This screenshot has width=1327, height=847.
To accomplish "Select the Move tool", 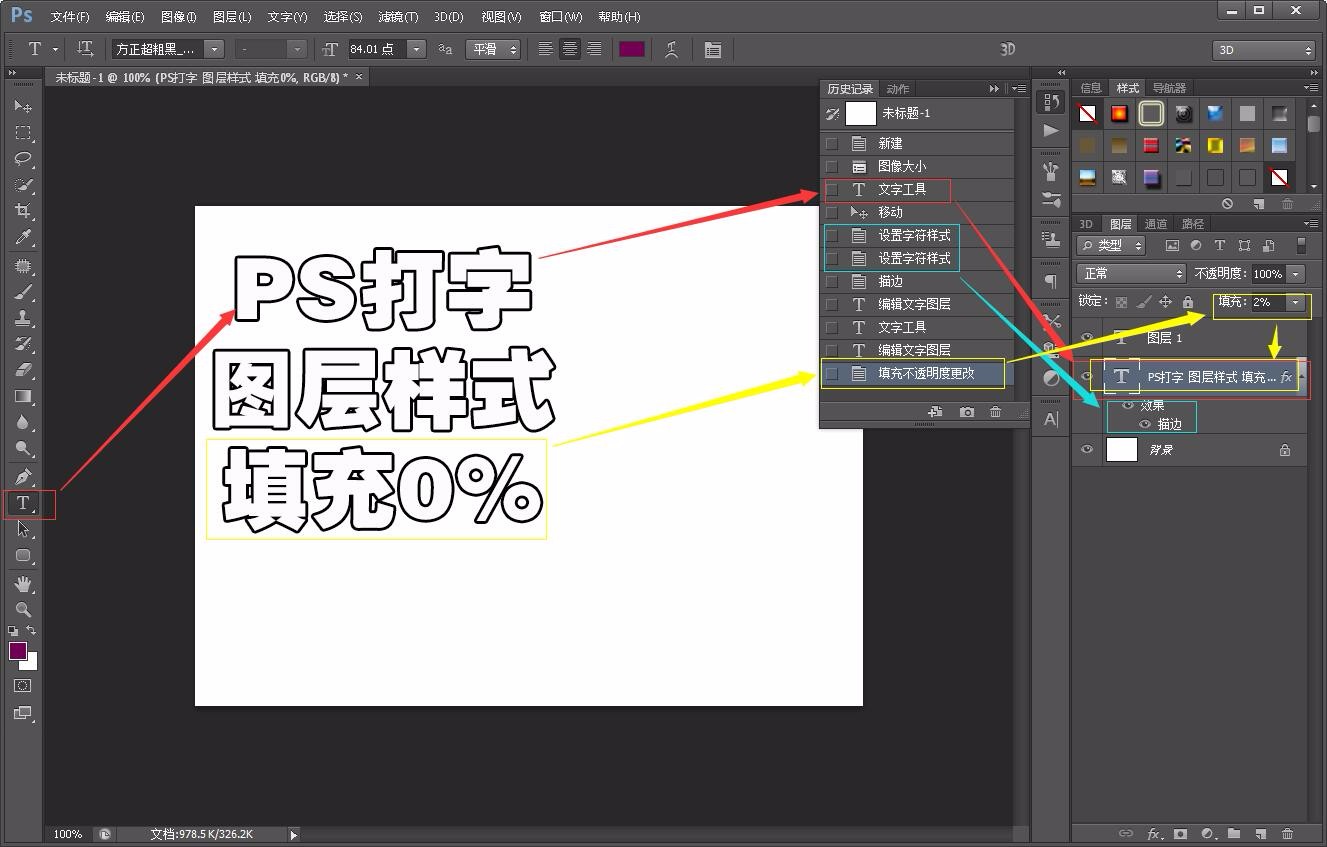I will [x=22, y=106].
